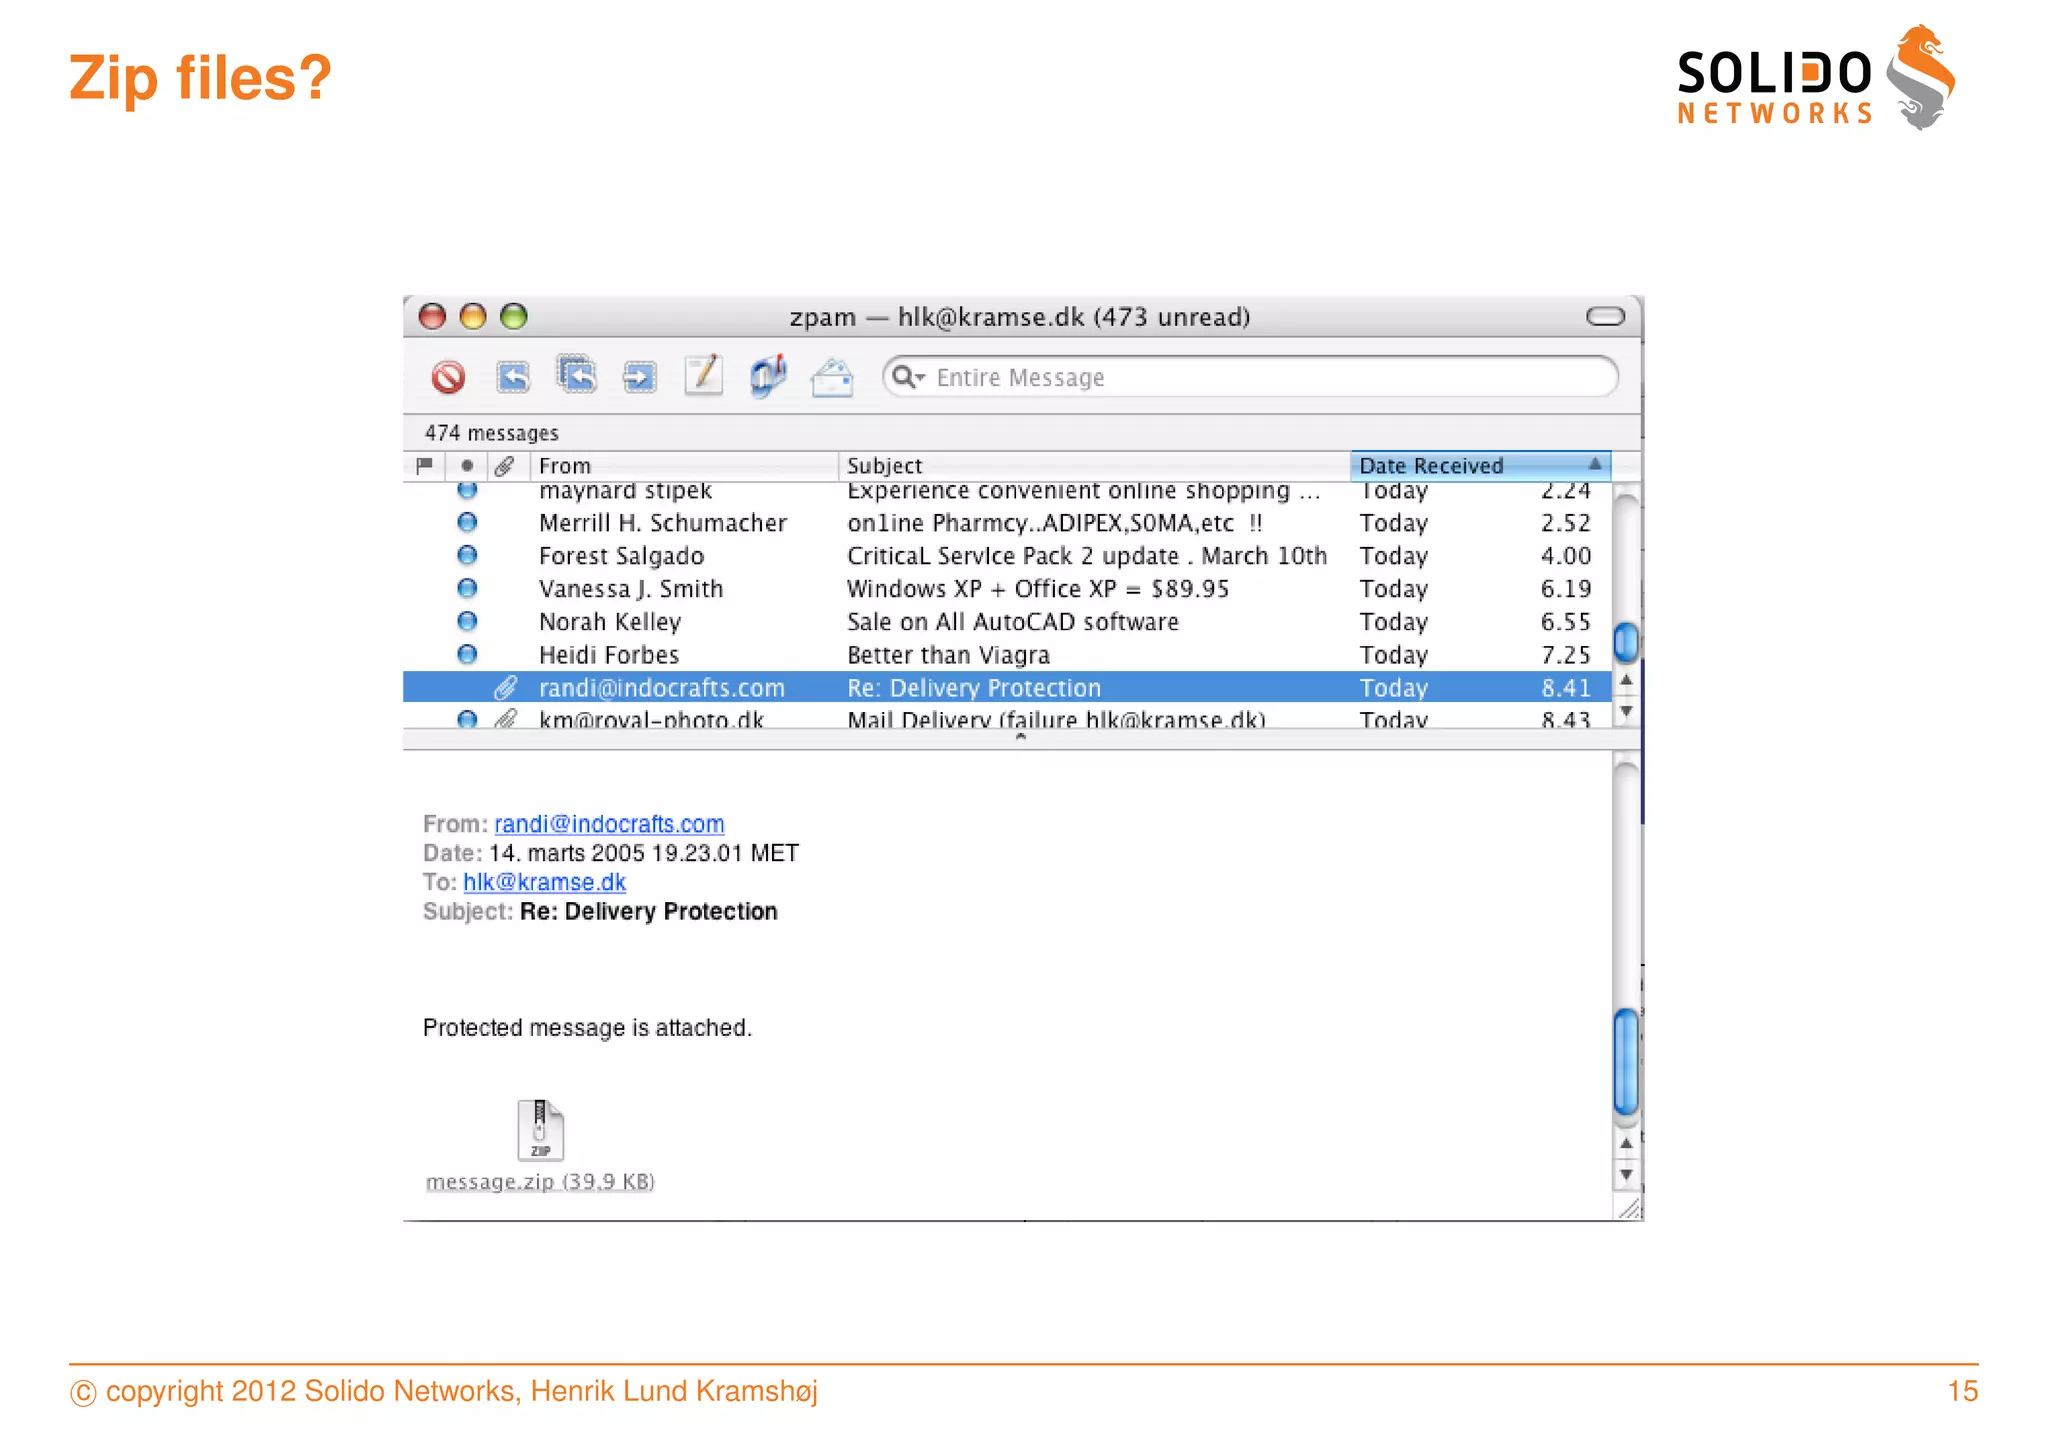The image size is (2048, 1448).
Task: Click message list scroll up arrow
Action: click(1626, 680)
